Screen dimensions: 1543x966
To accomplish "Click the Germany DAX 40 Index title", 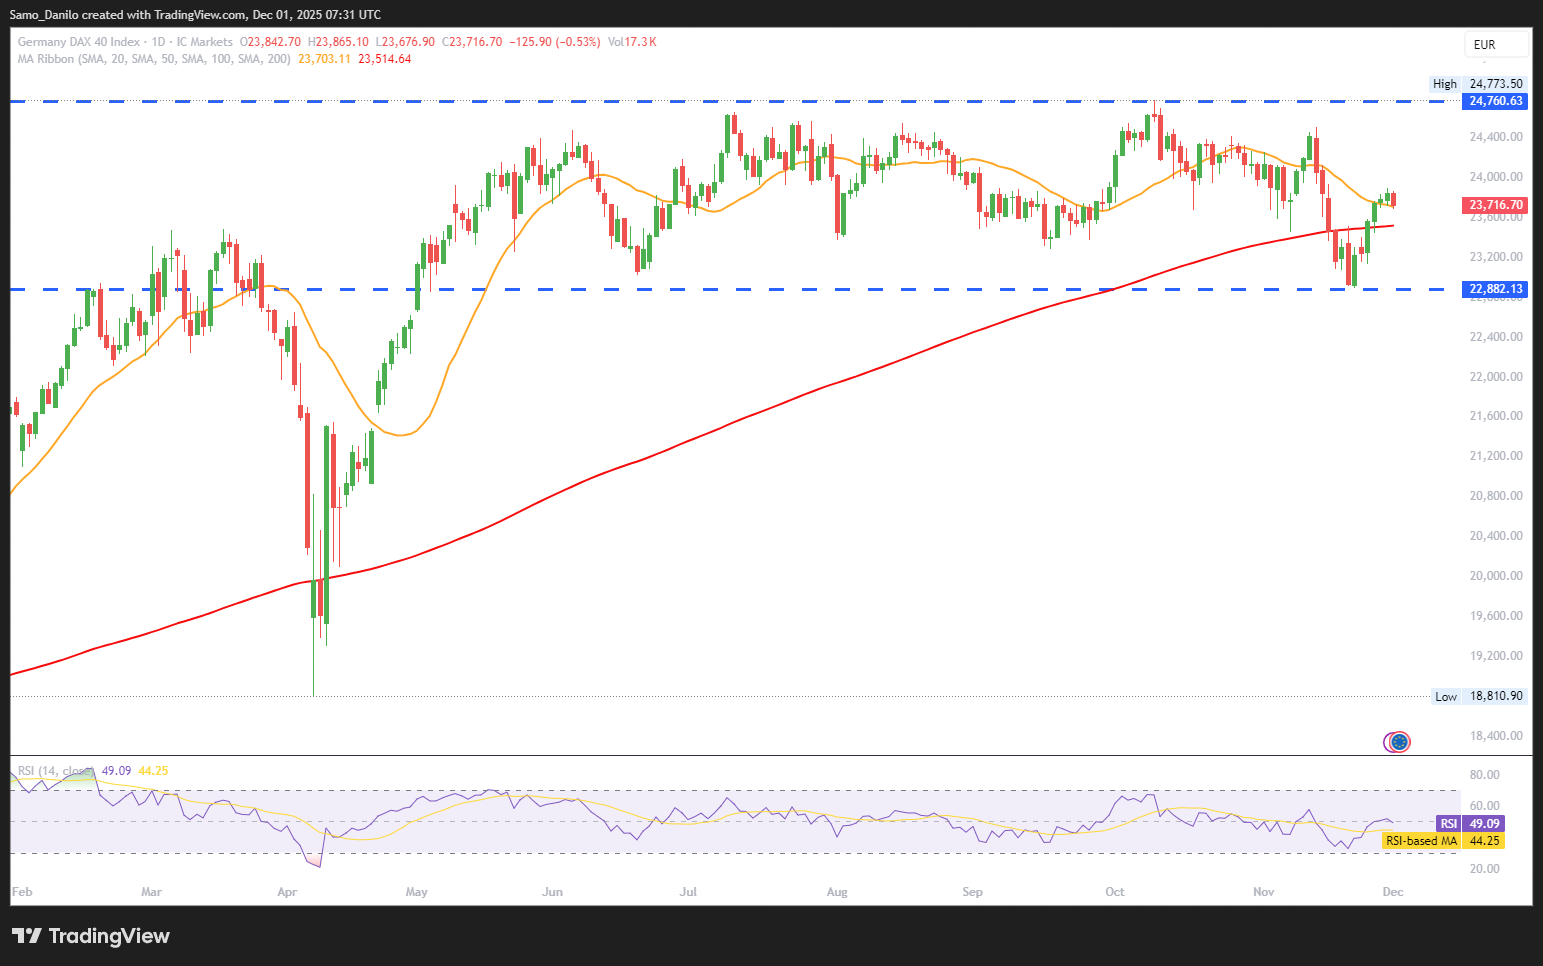I will tap(79, 42).
